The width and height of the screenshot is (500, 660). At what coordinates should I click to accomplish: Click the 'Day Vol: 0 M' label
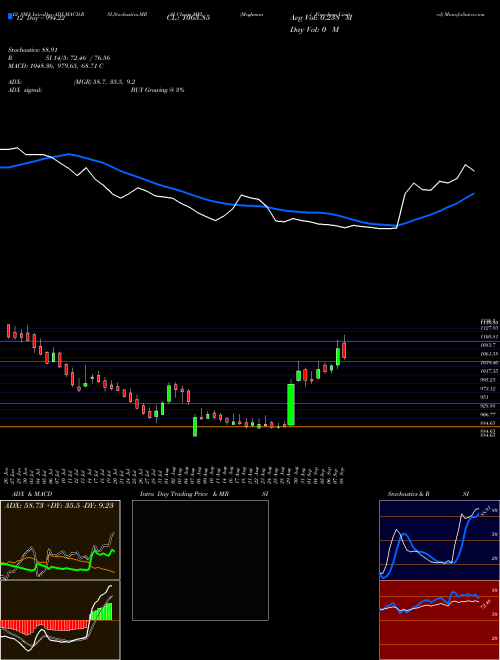[x=314, y=30]
